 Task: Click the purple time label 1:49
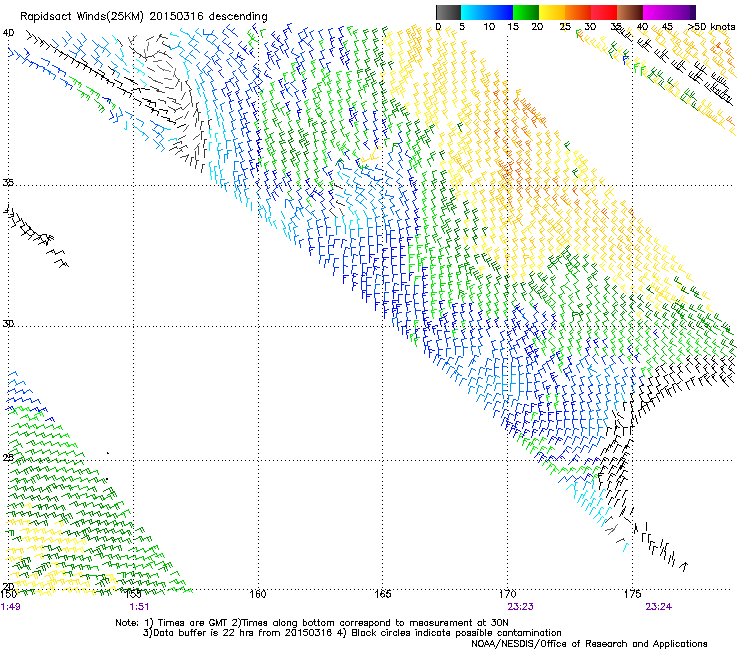click(x=10, y=607)
